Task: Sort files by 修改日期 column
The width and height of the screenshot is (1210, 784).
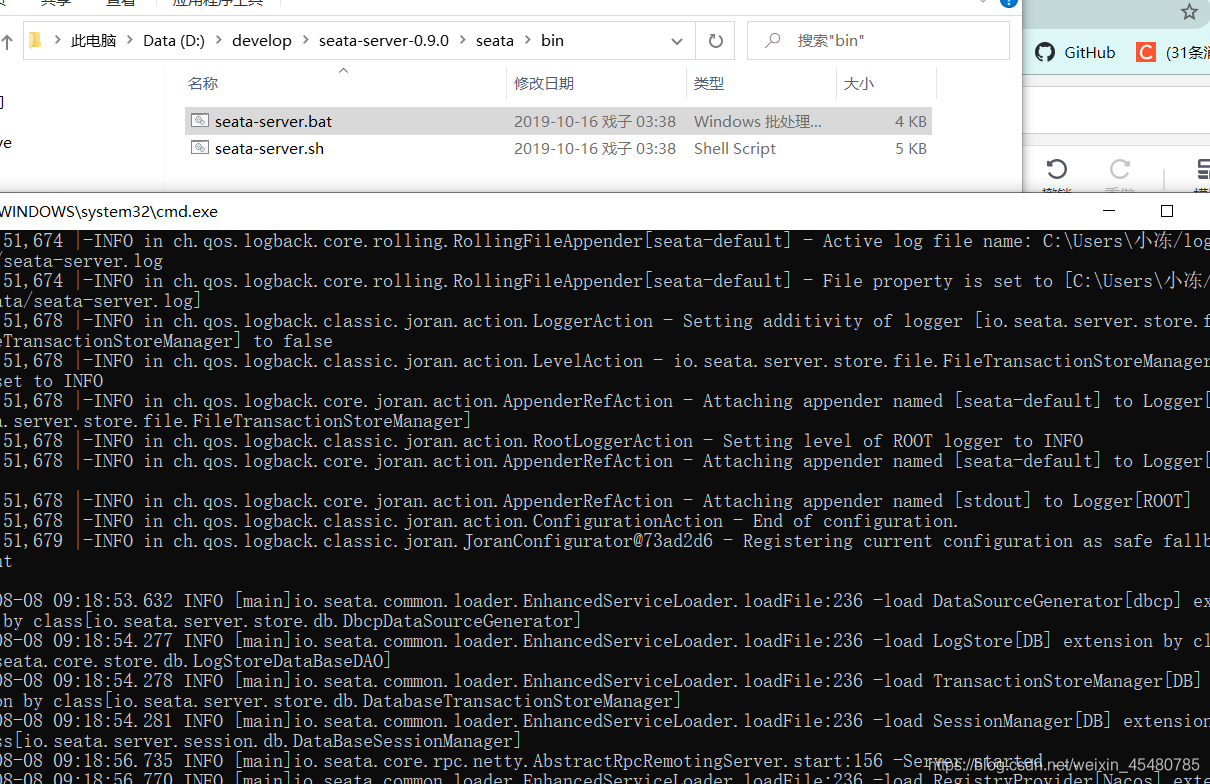Action: 544,84
